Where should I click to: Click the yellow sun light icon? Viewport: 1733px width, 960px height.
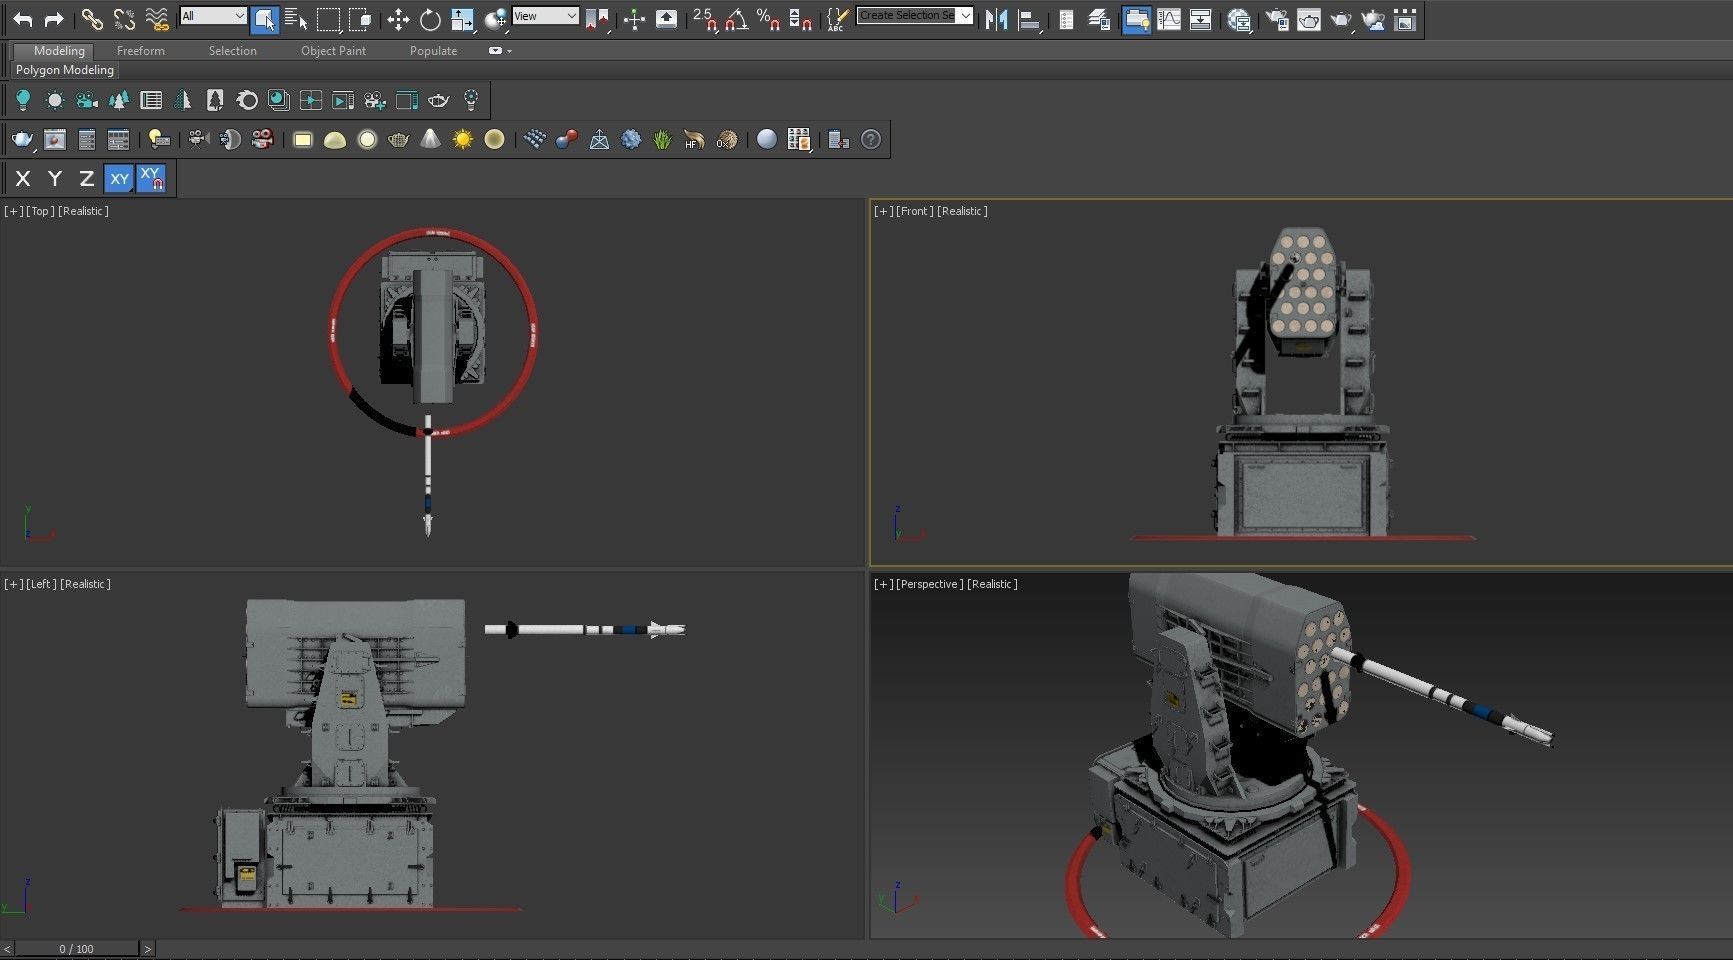(462, 139)
